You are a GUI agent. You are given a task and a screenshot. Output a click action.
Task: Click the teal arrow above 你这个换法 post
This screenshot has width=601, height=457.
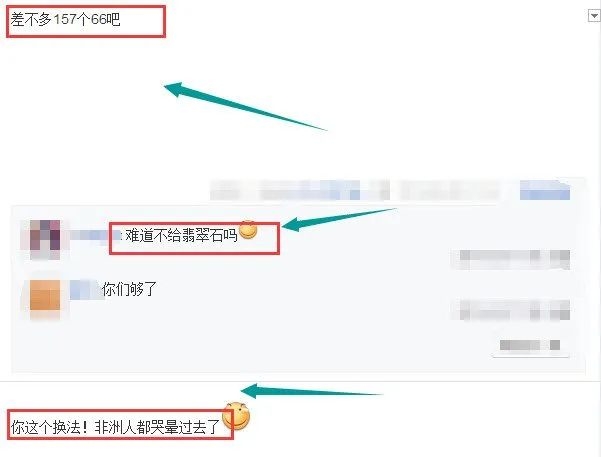(311, 391)
